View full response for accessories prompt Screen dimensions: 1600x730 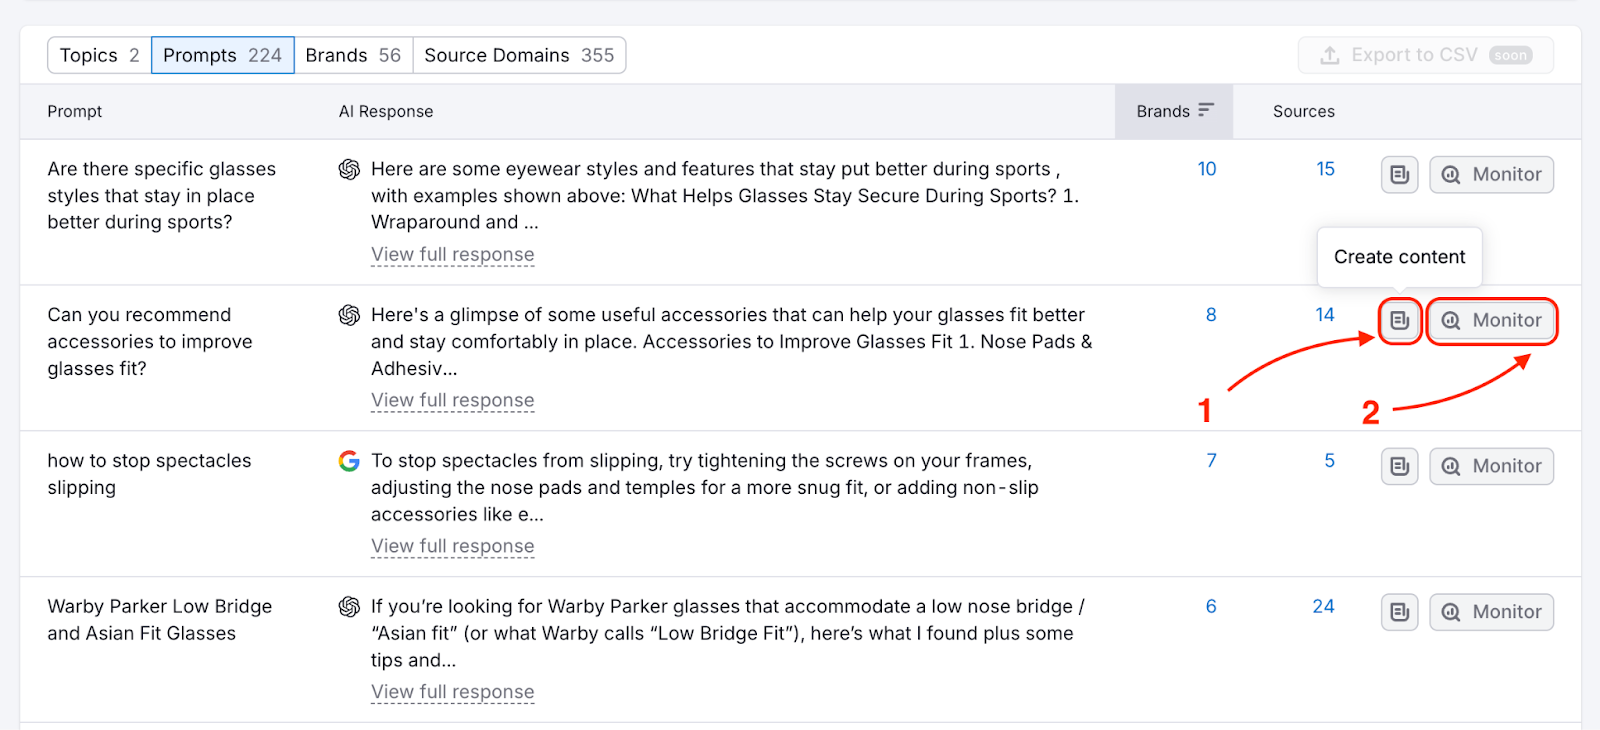(x=452, y=401)
